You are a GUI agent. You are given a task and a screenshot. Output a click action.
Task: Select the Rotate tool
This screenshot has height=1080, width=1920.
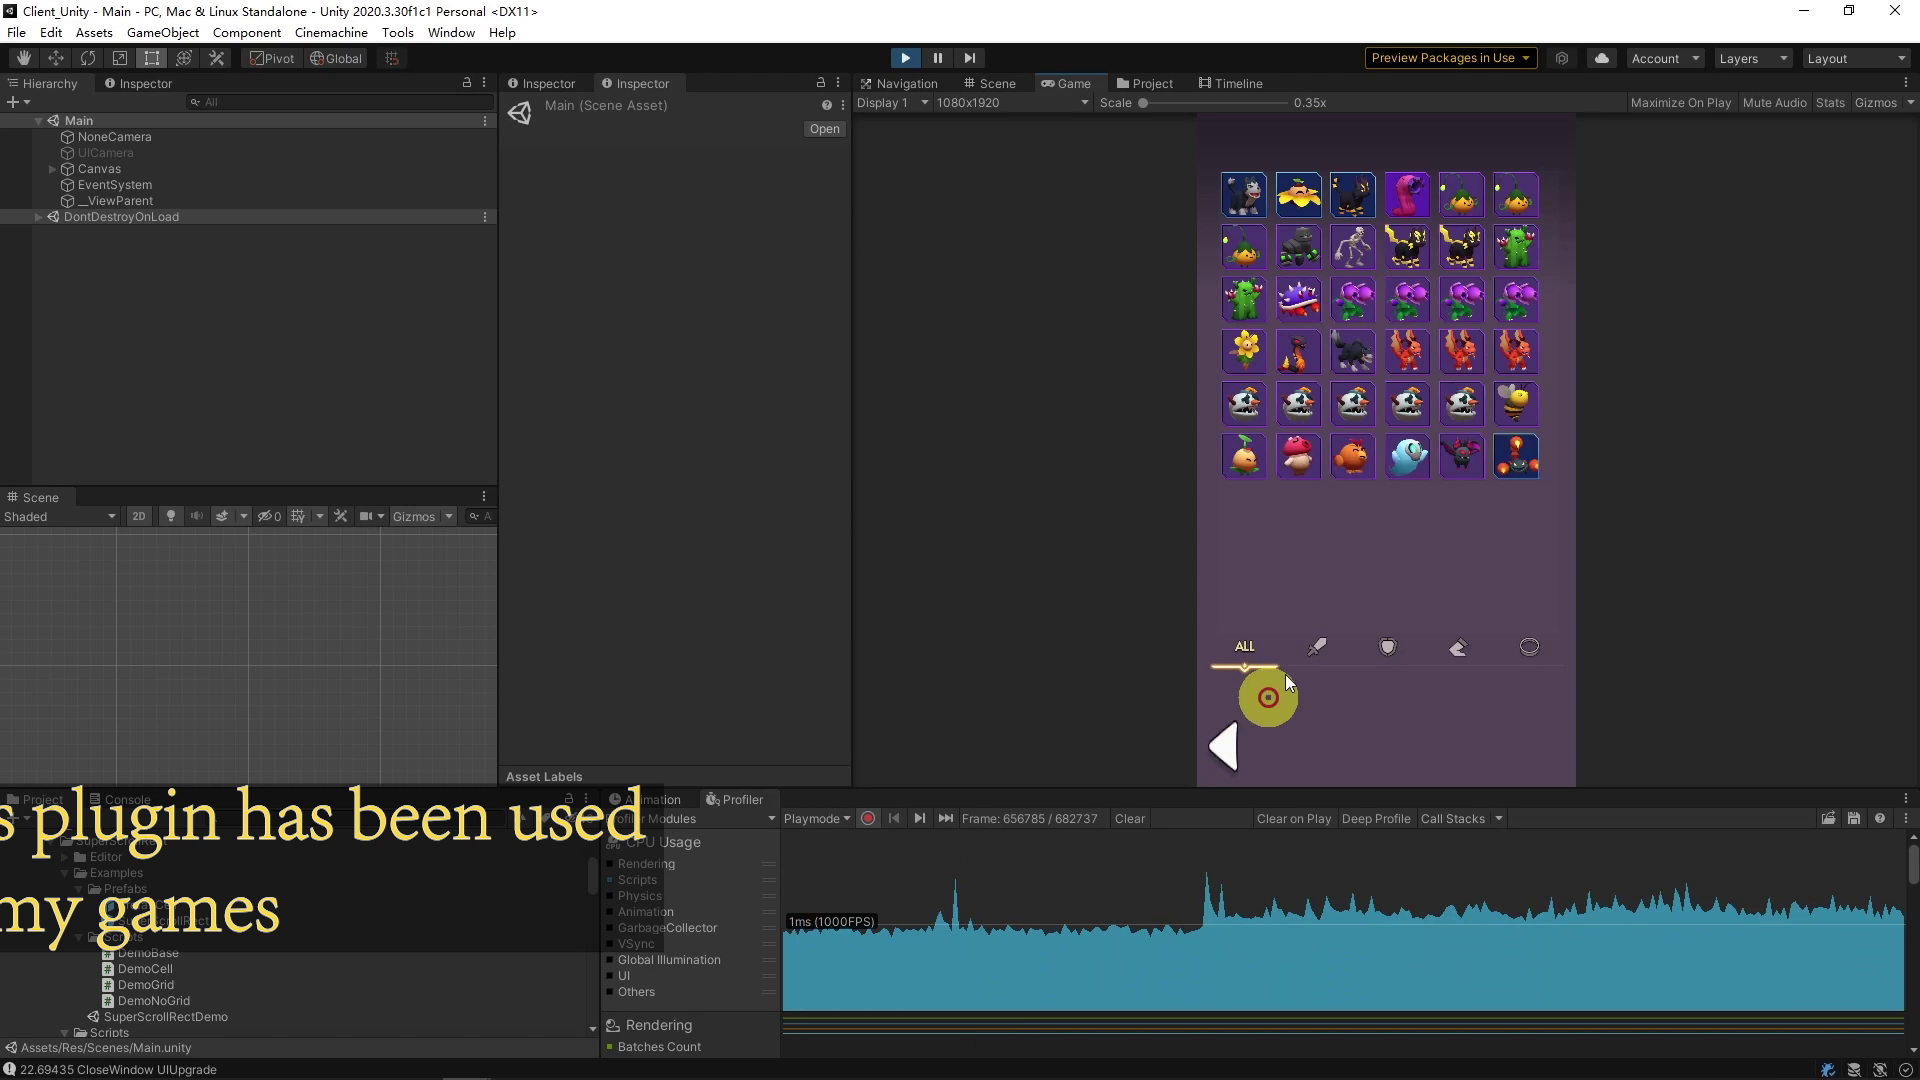tap(88, 58)
